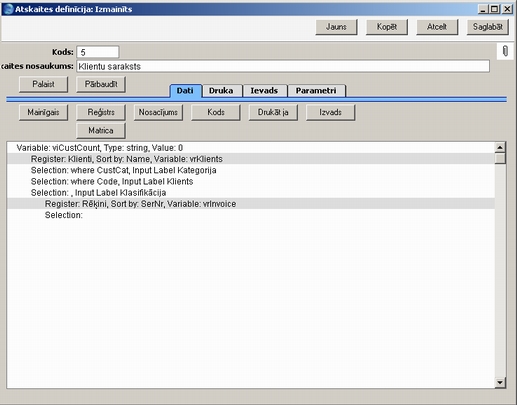Image resolution: width=517 pixels, height=405 pixels.
Task: Click the Kopēt button
Action: point(387,27)
